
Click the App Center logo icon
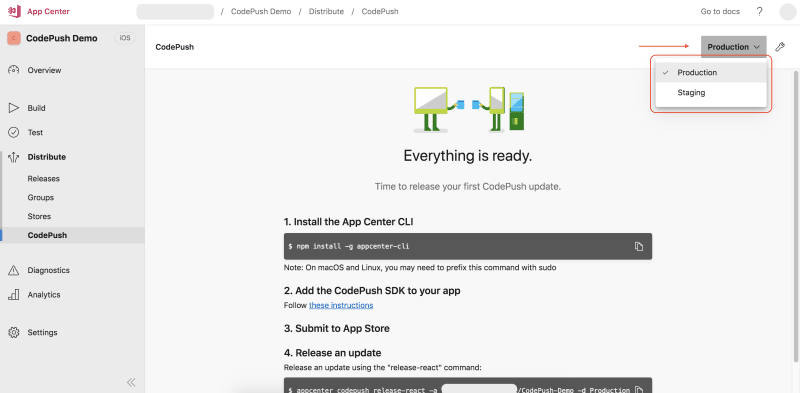[x=14, y=11]
